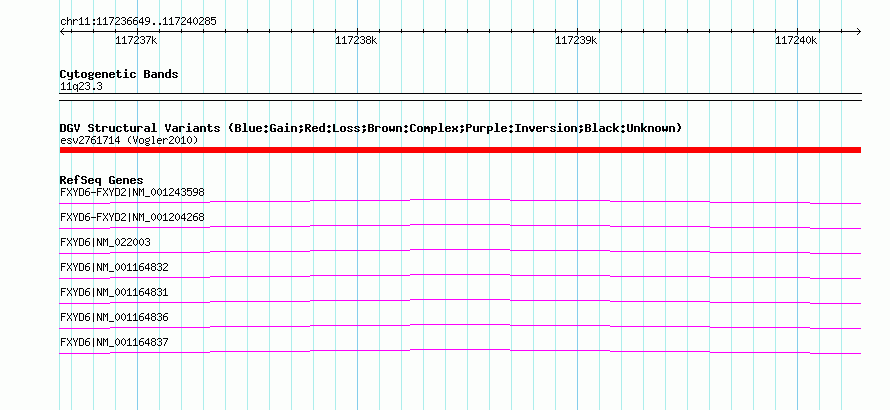Select the FXYD6-FXYD2|NM_001204268 transcript label
This screenshot has height=410, width=890.
coord(132,217)
